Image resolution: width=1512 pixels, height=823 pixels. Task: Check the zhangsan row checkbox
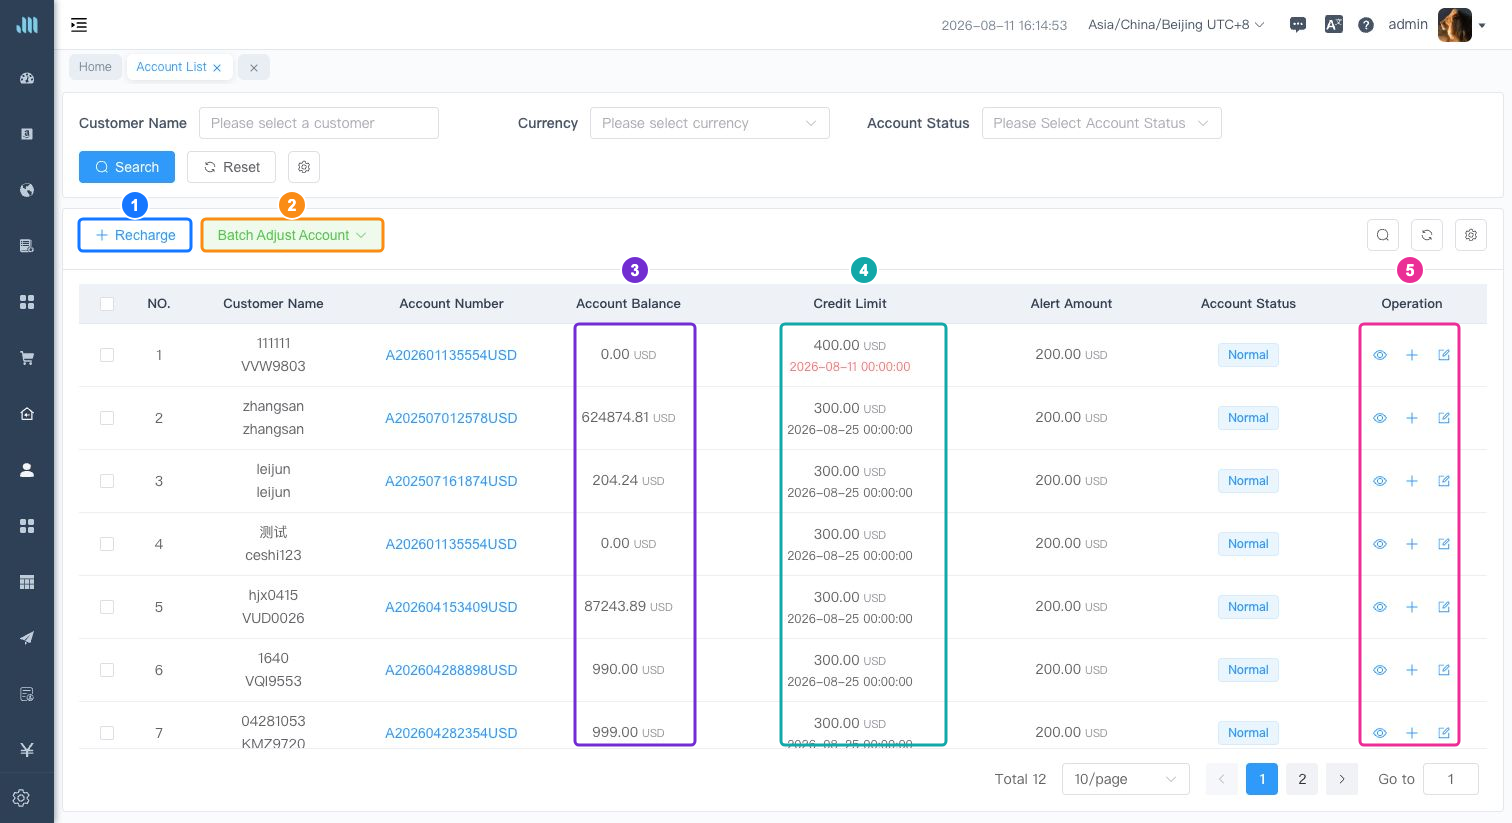click(x=107, y=418)
